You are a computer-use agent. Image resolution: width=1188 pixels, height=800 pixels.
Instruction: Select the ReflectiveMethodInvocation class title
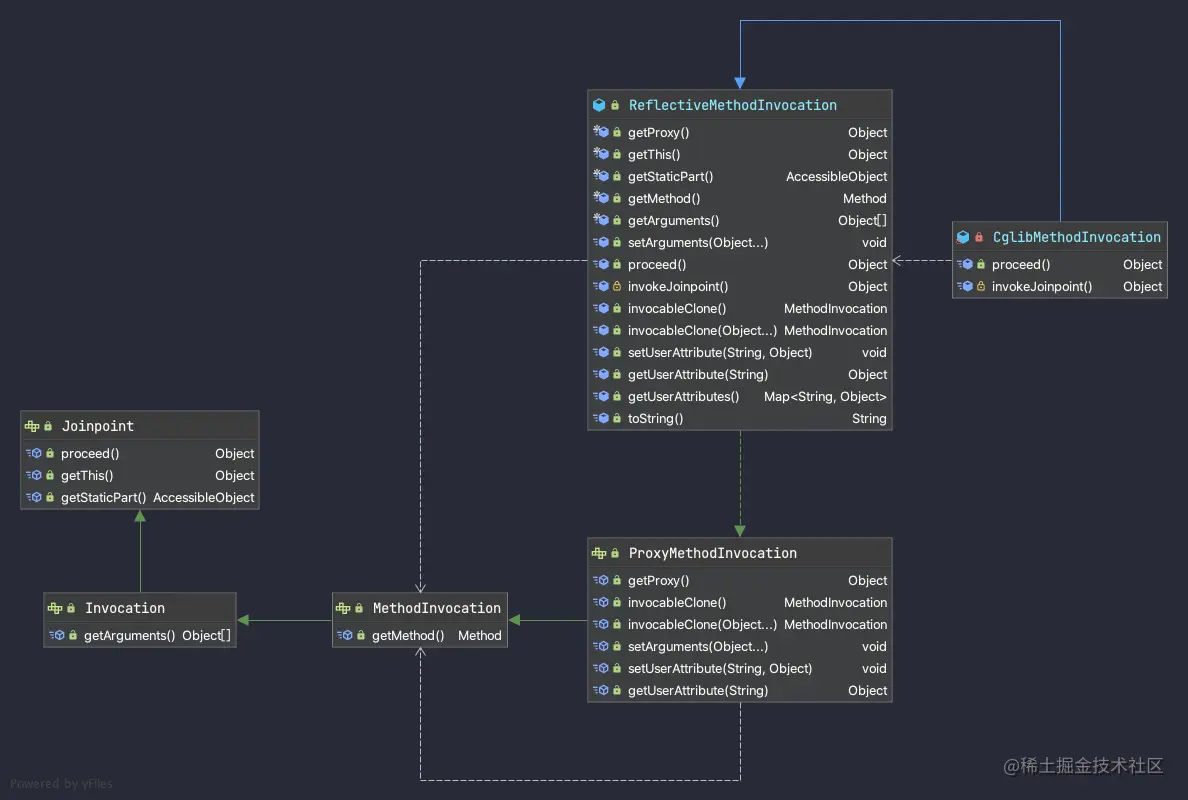click(x=733, y=105)
